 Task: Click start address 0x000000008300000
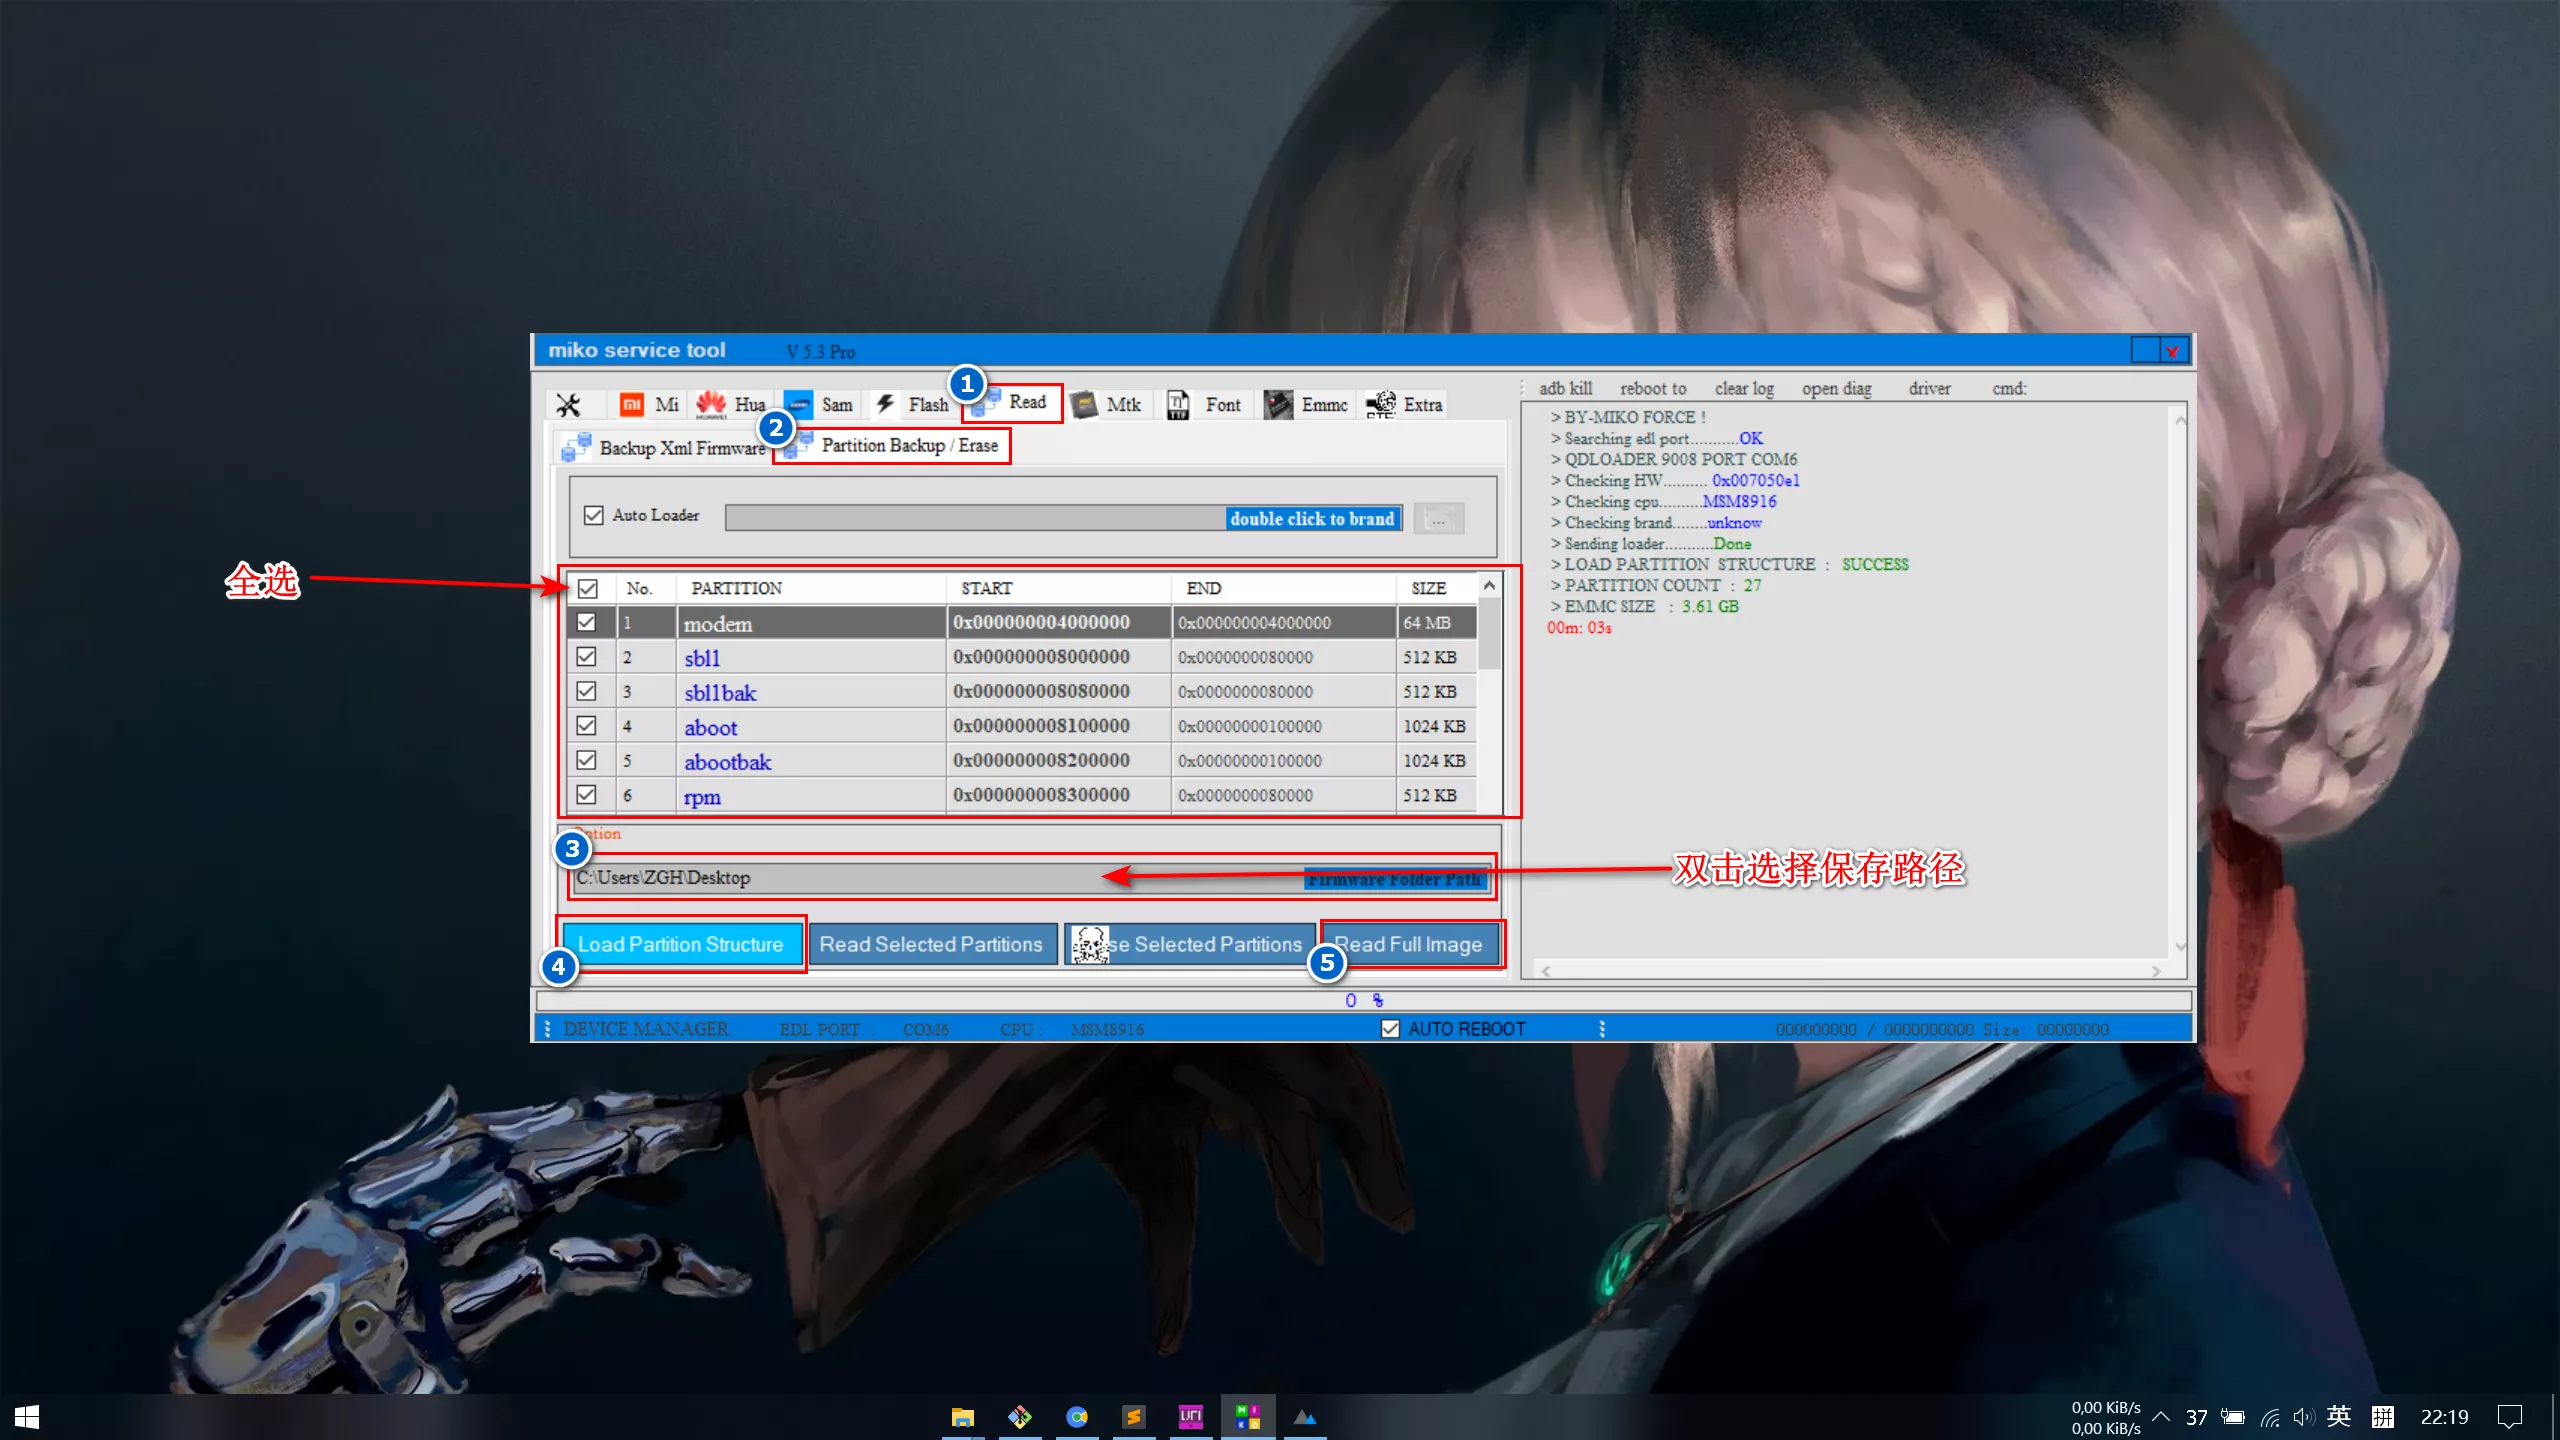(1041, 795)
